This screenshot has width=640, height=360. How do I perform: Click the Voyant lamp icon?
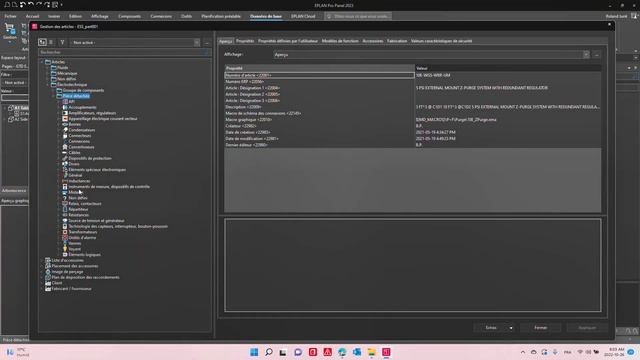(65, 249)
